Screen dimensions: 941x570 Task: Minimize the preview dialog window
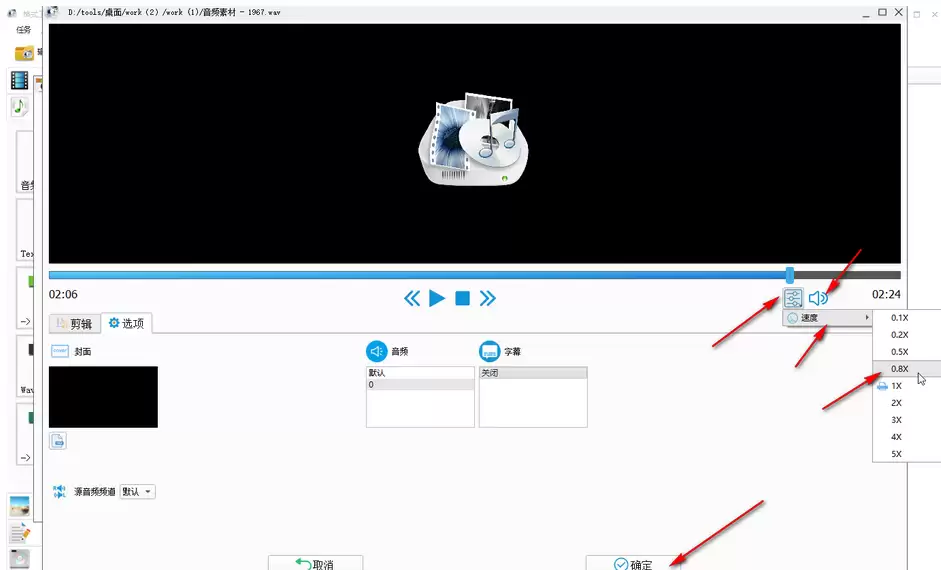pos(866,14)
